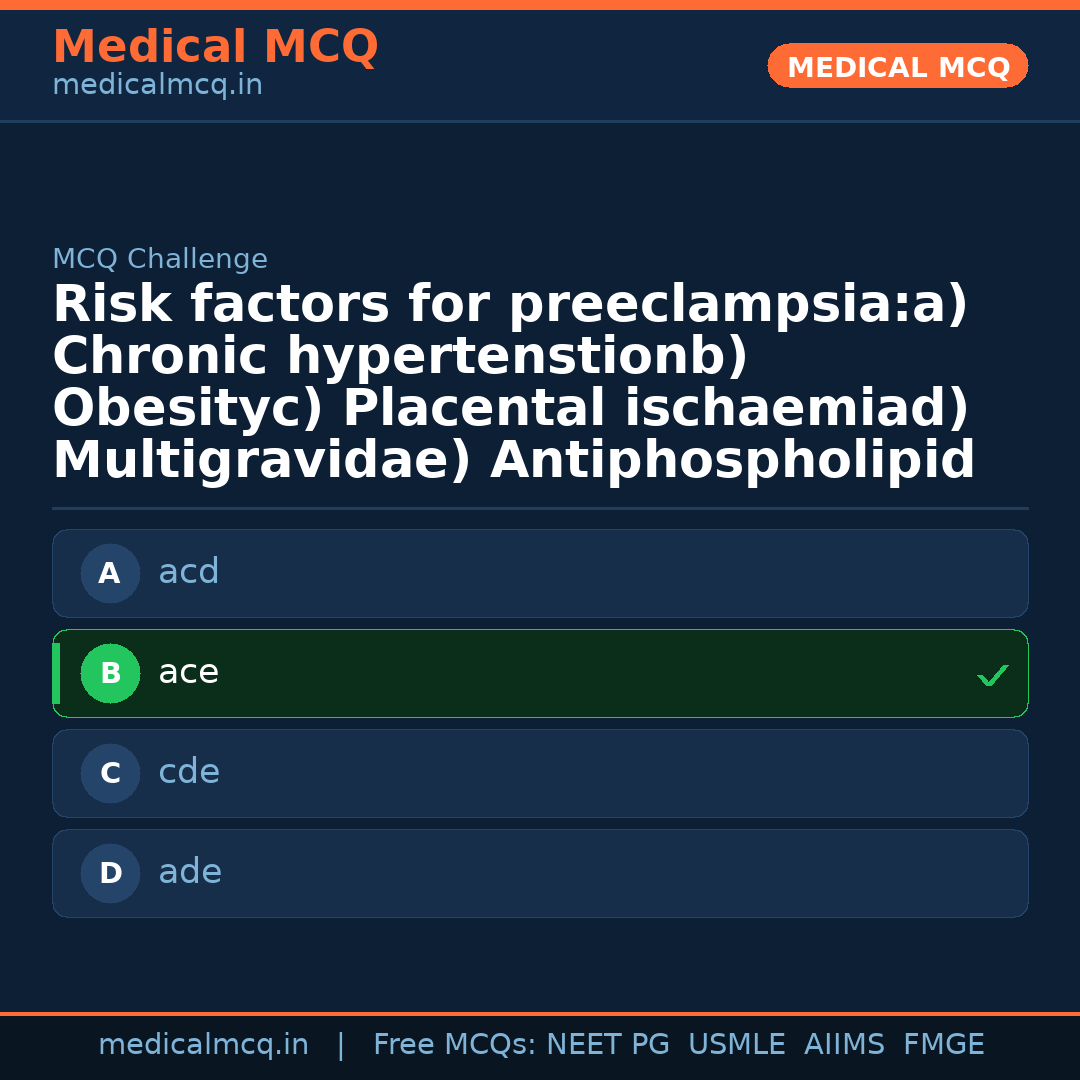Click the green checkmark on option B
Viewport: 1080px width, 1080px height.
(x=992, y=676)
